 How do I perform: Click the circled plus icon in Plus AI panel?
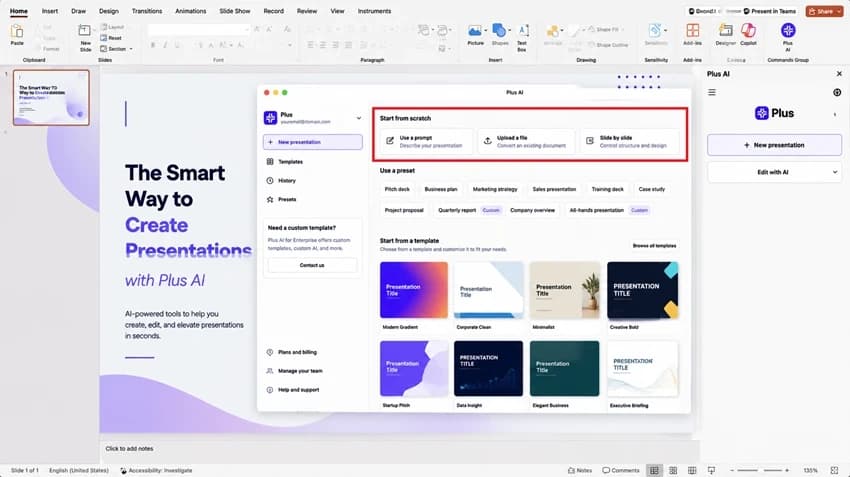[837, 92]
